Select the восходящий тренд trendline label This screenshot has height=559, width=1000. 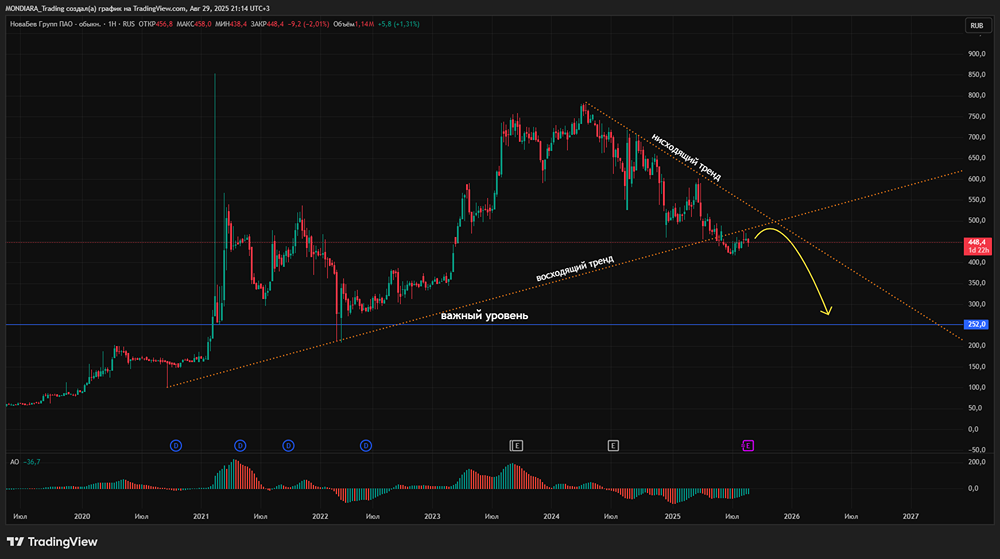(x=575, y=268)
